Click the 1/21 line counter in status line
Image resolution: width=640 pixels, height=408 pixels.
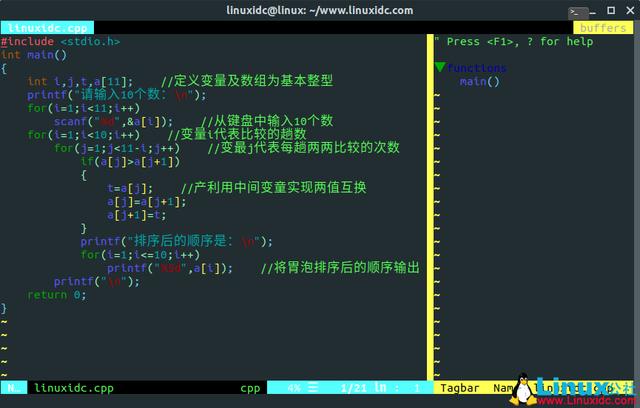(x=354, y=388)
